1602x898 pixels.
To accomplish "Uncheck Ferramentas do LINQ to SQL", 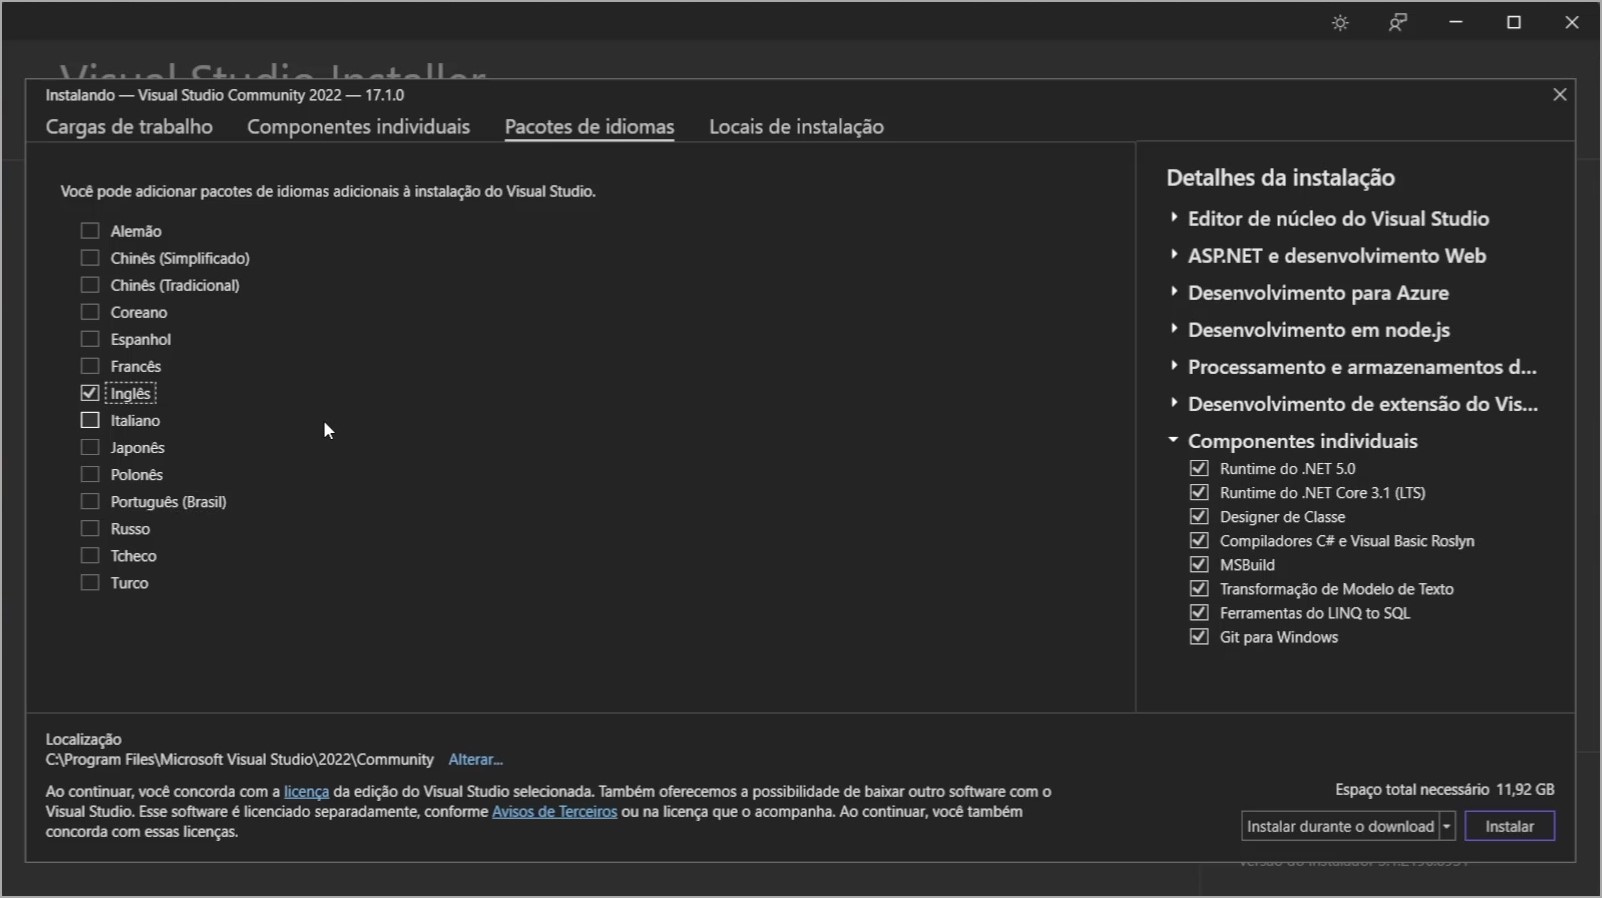I will pos(1199,612).
